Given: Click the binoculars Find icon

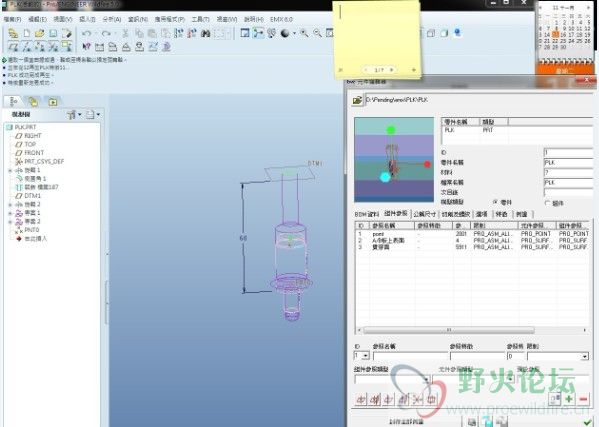Looking at the screenshot, I should [206, 34].
